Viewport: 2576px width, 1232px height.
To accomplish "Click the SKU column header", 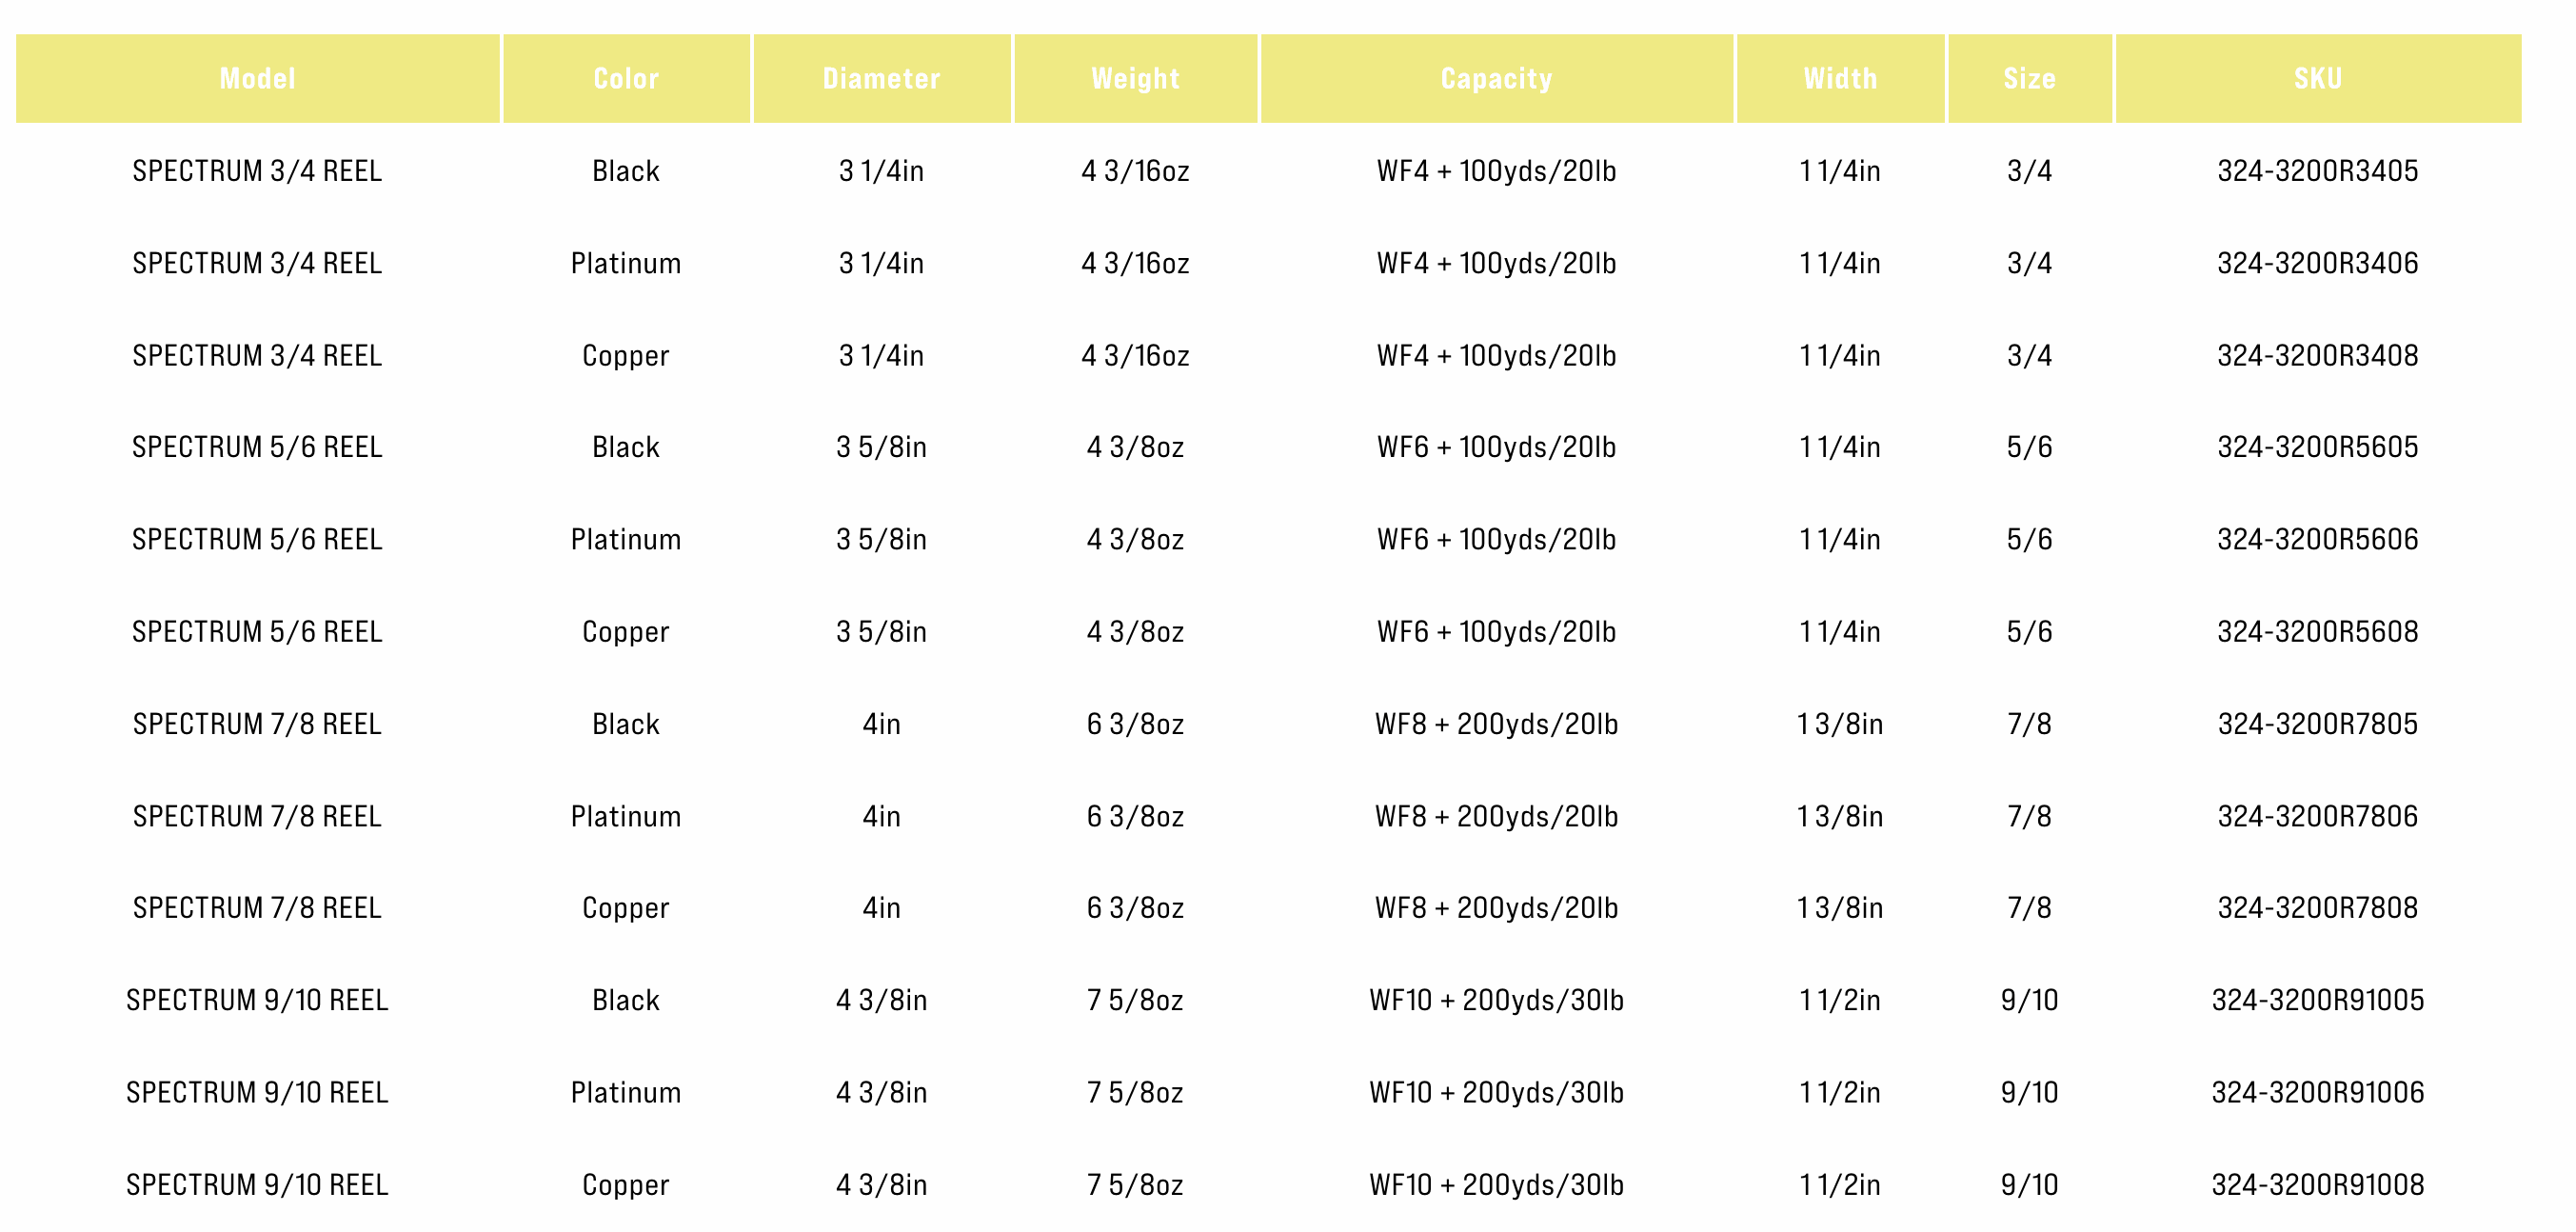I will pos(2317,79).
